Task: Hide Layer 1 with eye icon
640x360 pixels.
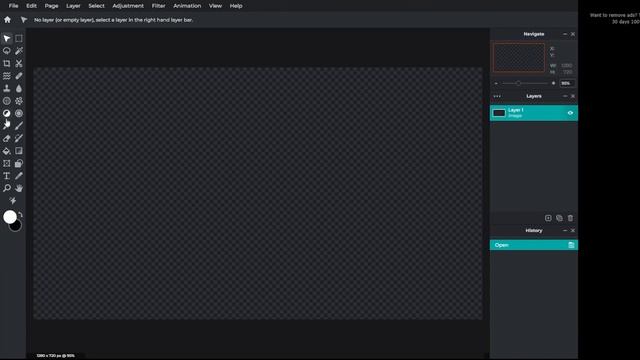Action: pyautogui.click(x=570, y=113)
